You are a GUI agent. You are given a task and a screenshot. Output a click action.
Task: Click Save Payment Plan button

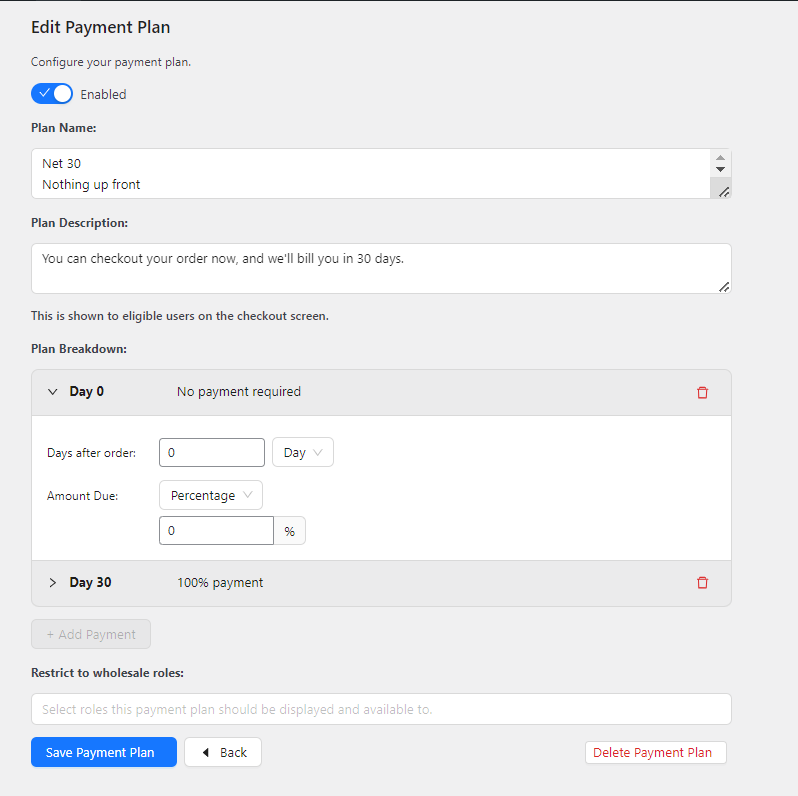point(104,752)
